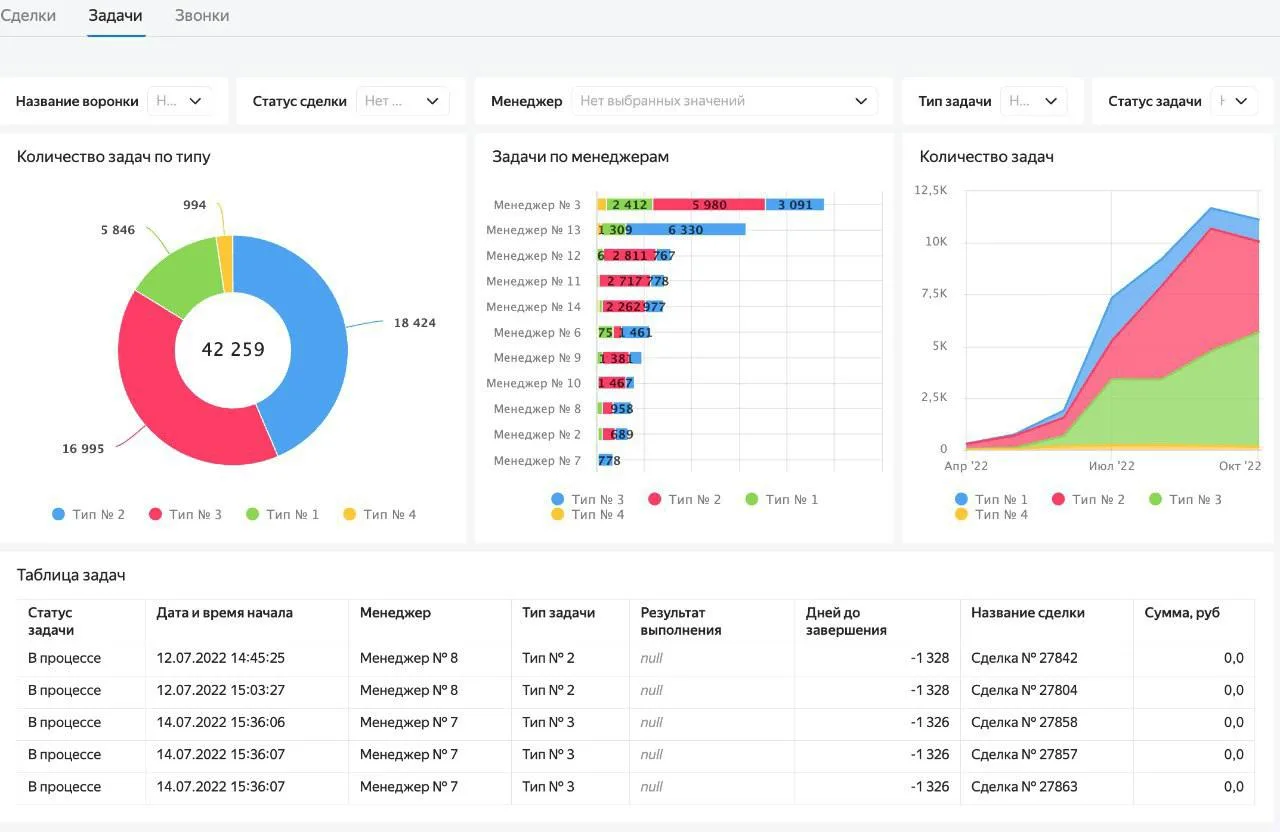Click the Задачи по менеджерам chart title
1280x832 pixels.
581,157
